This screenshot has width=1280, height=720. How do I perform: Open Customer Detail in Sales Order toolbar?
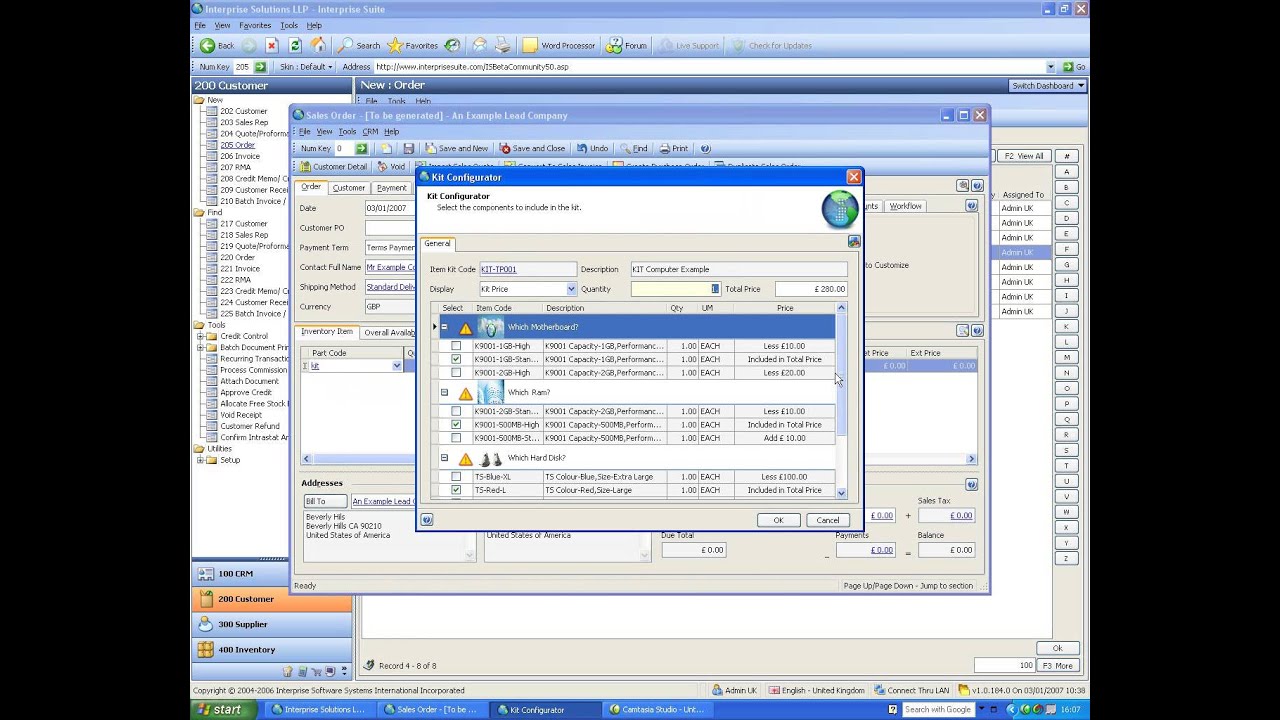(333, 166)
